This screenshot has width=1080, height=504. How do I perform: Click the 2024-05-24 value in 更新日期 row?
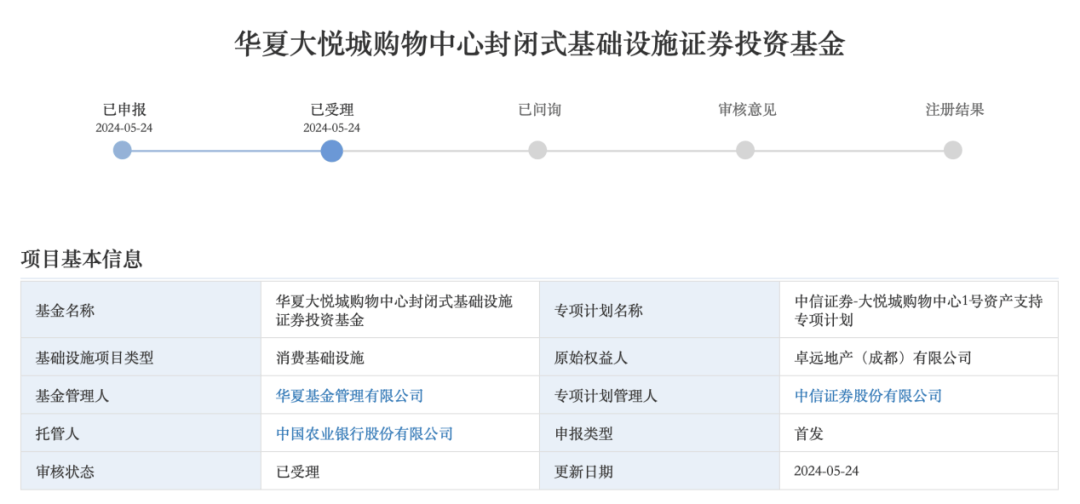[827, 472]
